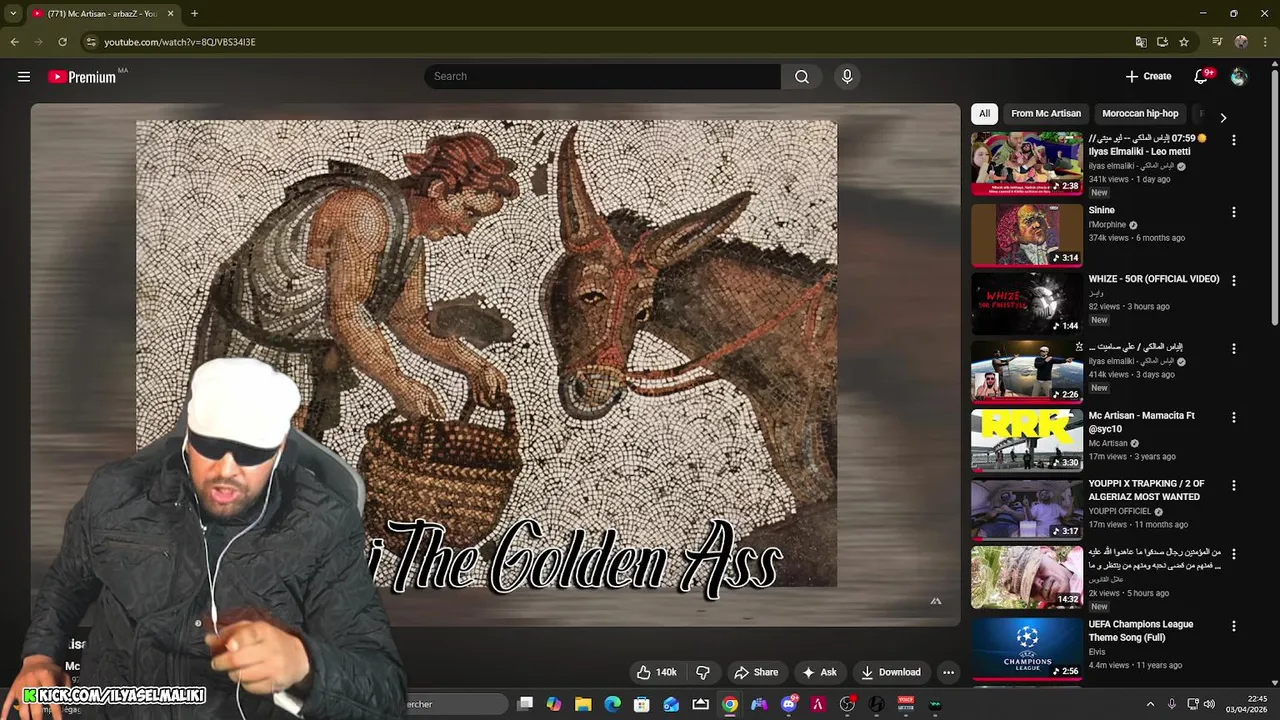The image size is (1280, 720).
Task: Open the YouTube account avatar menu
Action: tap(1239, 77)
